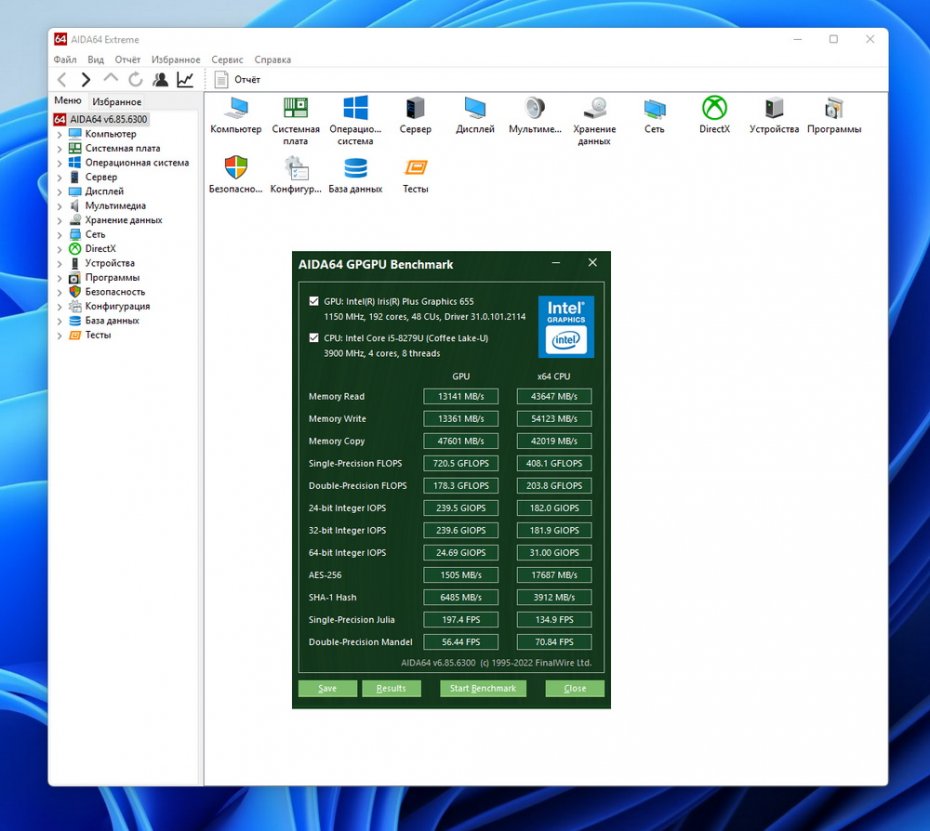Open the Безопасность shield icon
Viewport: 930px width, 831px height.
(x=235, y=169)
